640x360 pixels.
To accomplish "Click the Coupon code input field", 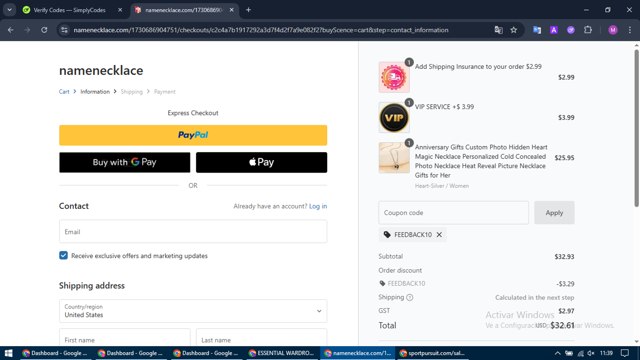I will pyautogui.click(x=453, y=213).
